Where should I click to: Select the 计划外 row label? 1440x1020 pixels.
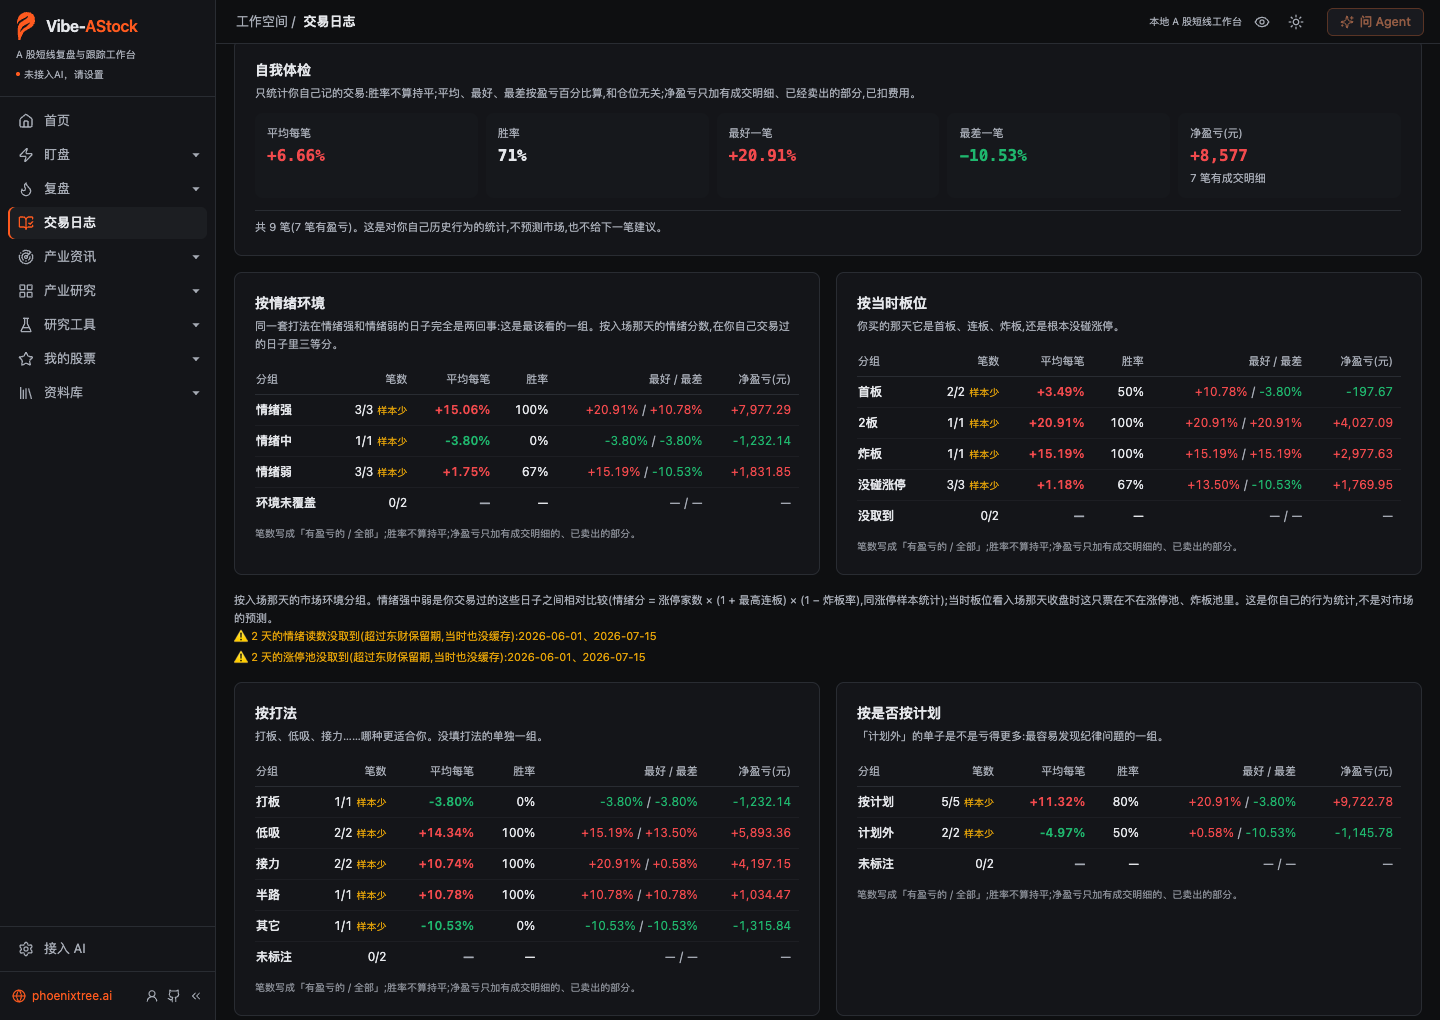click(876, 833)
